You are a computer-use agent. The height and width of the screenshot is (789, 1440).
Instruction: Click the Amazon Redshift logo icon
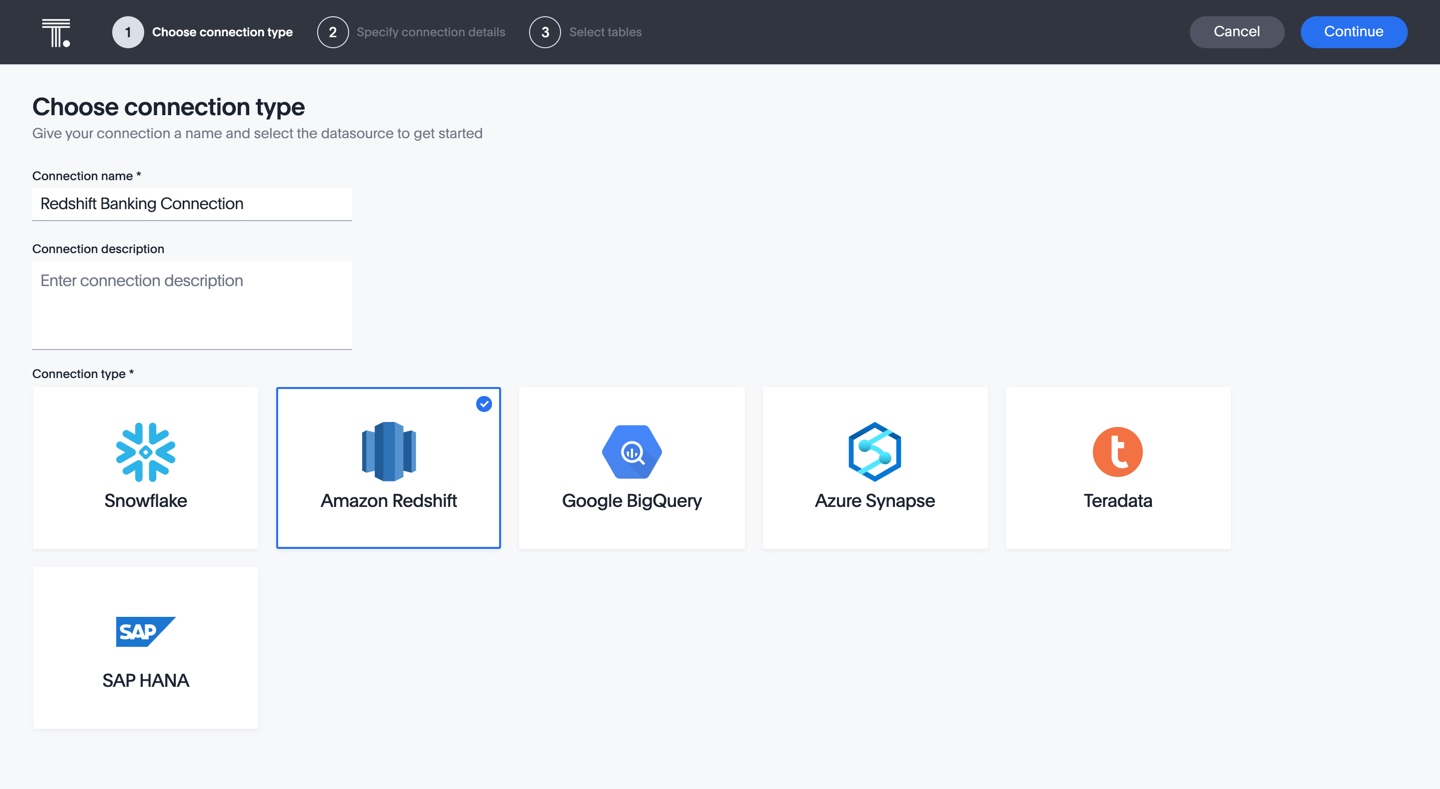pyautogui.click(x=389, y=452)
